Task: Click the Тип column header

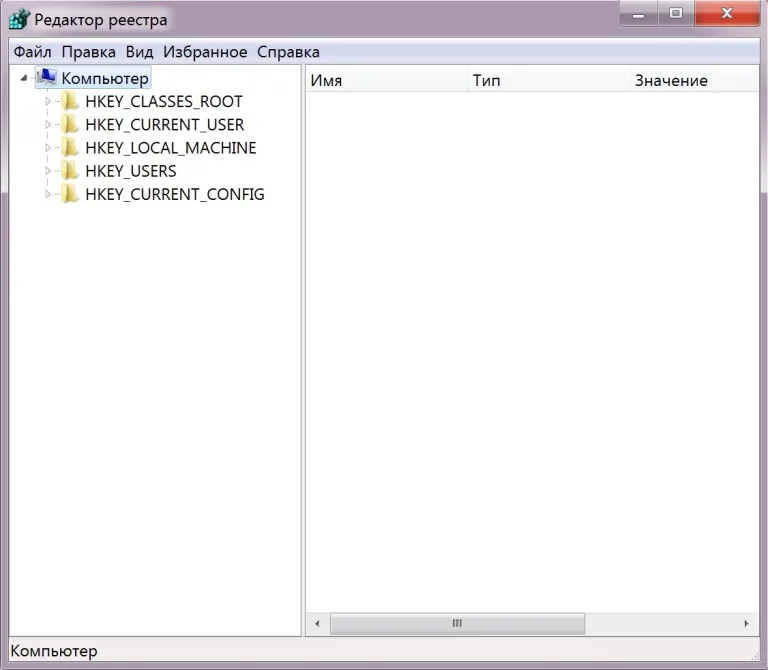Action: click(549, 80)
